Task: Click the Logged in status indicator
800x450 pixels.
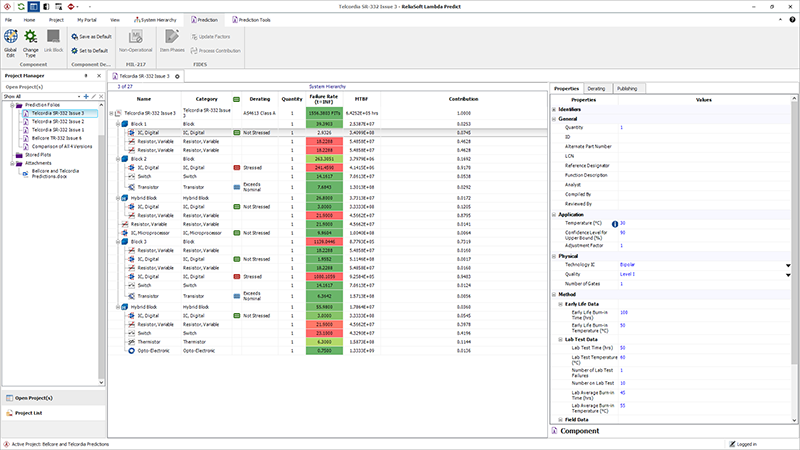Action: point(743,444)
